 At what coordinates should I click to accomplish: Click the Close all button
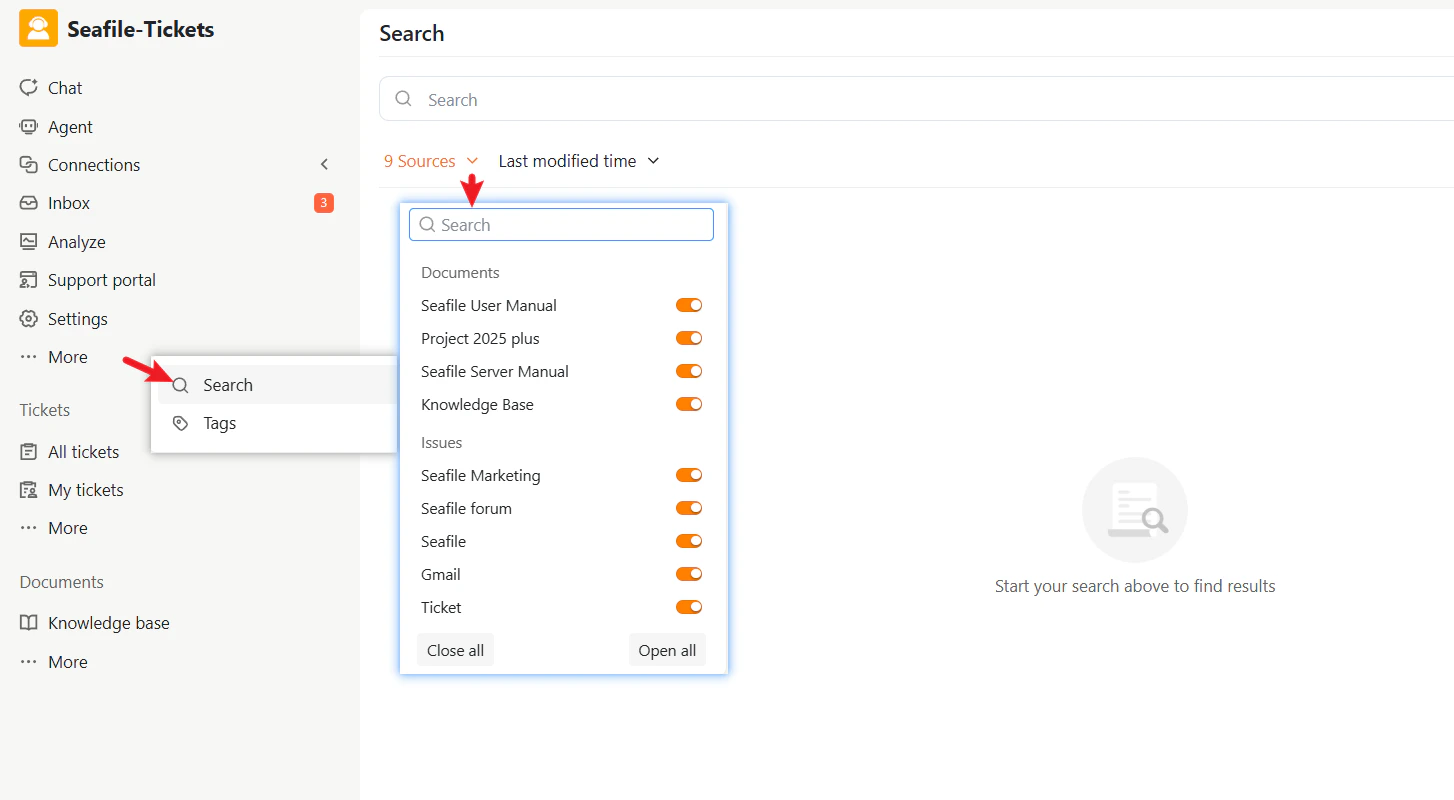pos(455,650)
